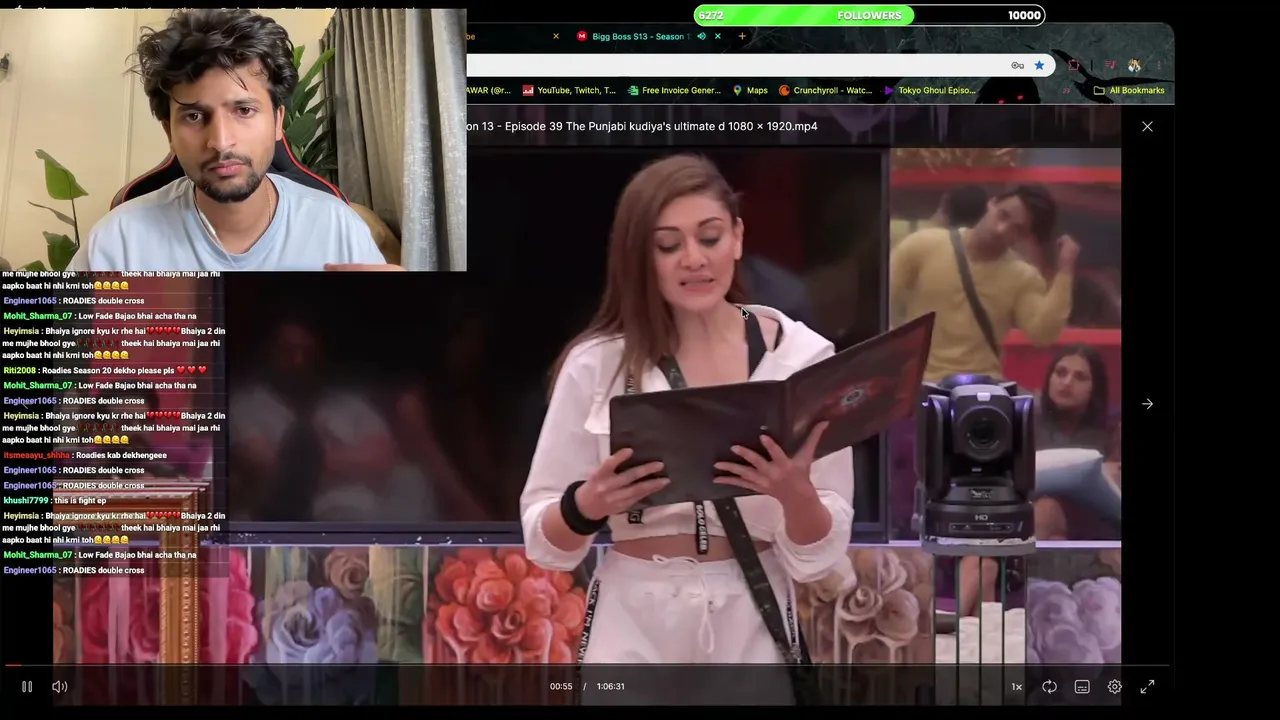Open the Crunchyroll bookmark
Screen dimensions: 1280x720
(x=826, y=90)
